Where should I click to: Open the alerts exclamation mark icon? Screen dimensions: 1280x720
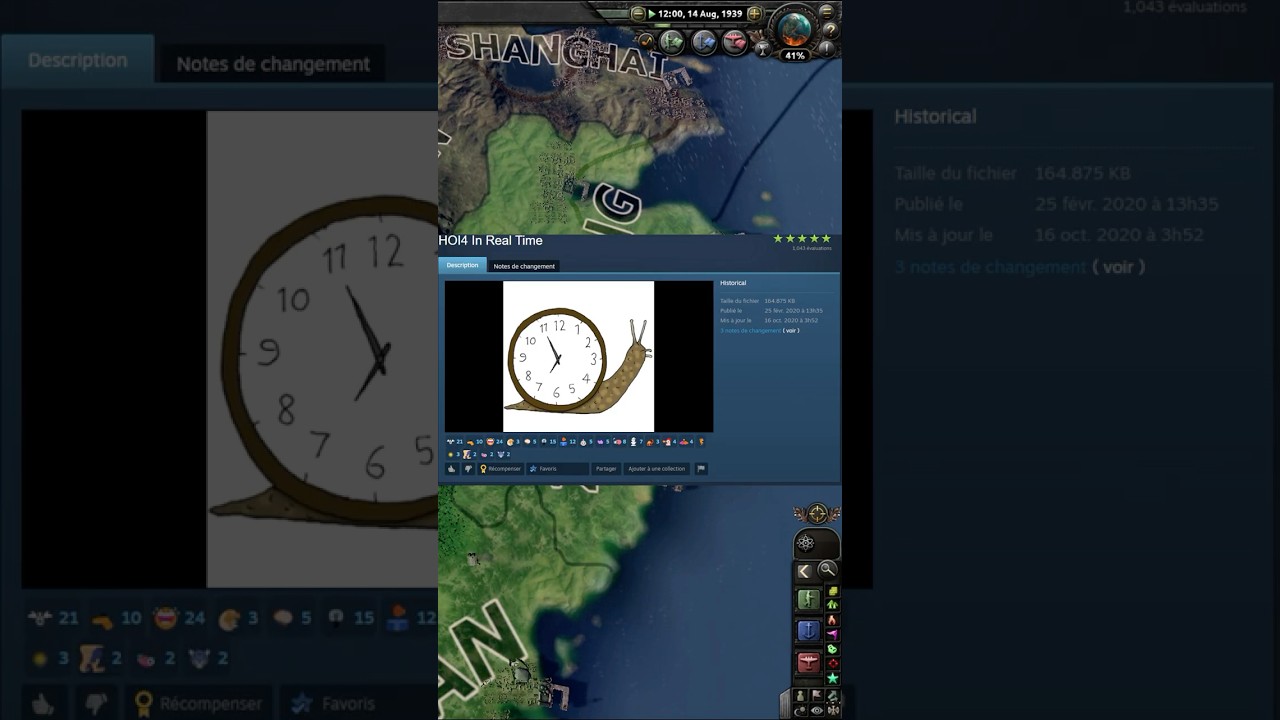[827, 48]
